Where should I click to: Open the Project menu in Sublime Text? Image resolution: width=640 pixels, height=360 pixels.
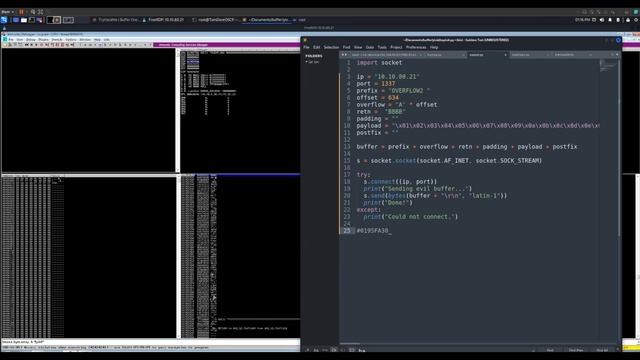point(396,47)
